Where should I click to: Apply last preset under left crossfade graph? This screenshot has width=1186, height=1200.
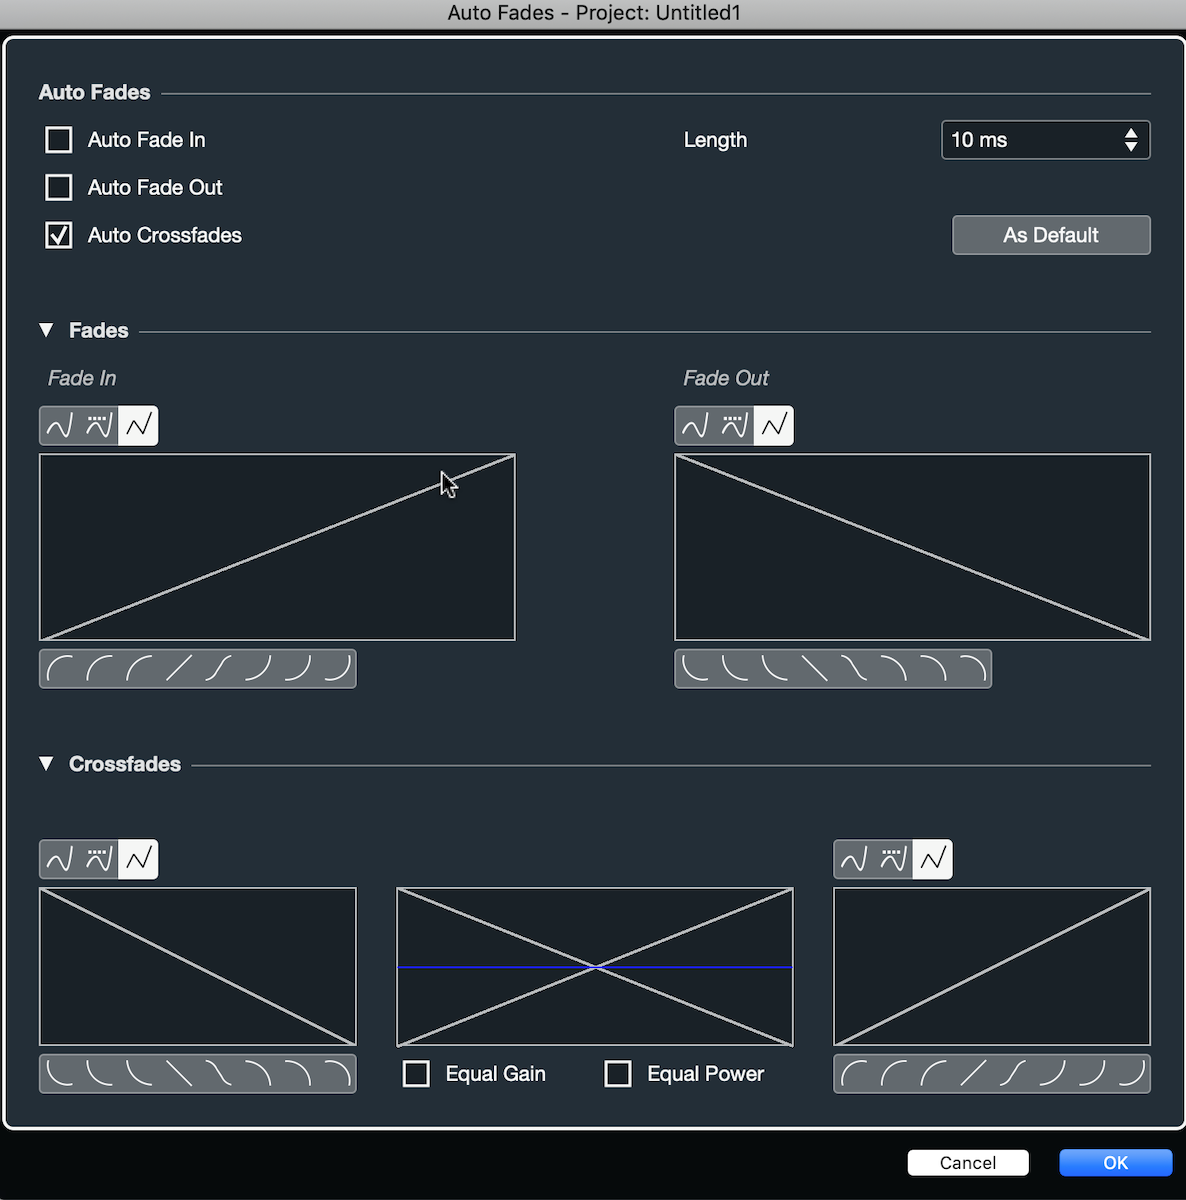[336, 1074]
